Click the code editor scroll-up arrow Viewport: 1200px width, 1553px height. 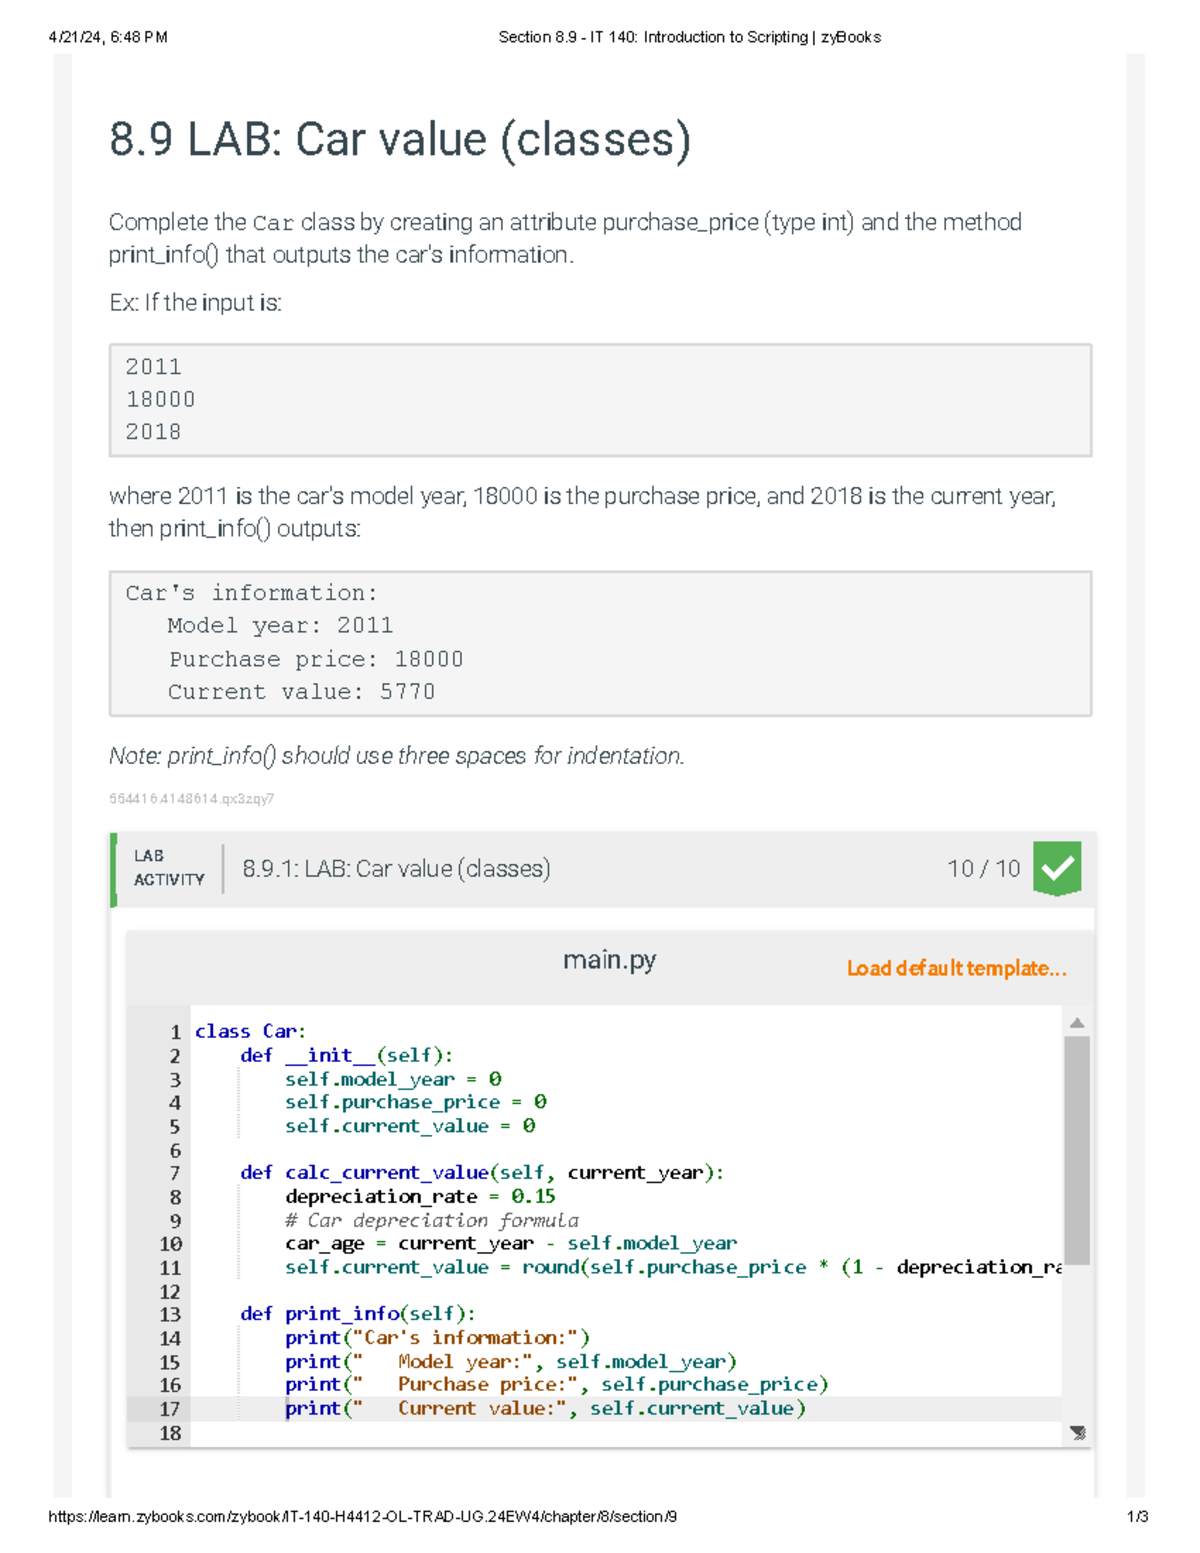pos(1077,1023)
